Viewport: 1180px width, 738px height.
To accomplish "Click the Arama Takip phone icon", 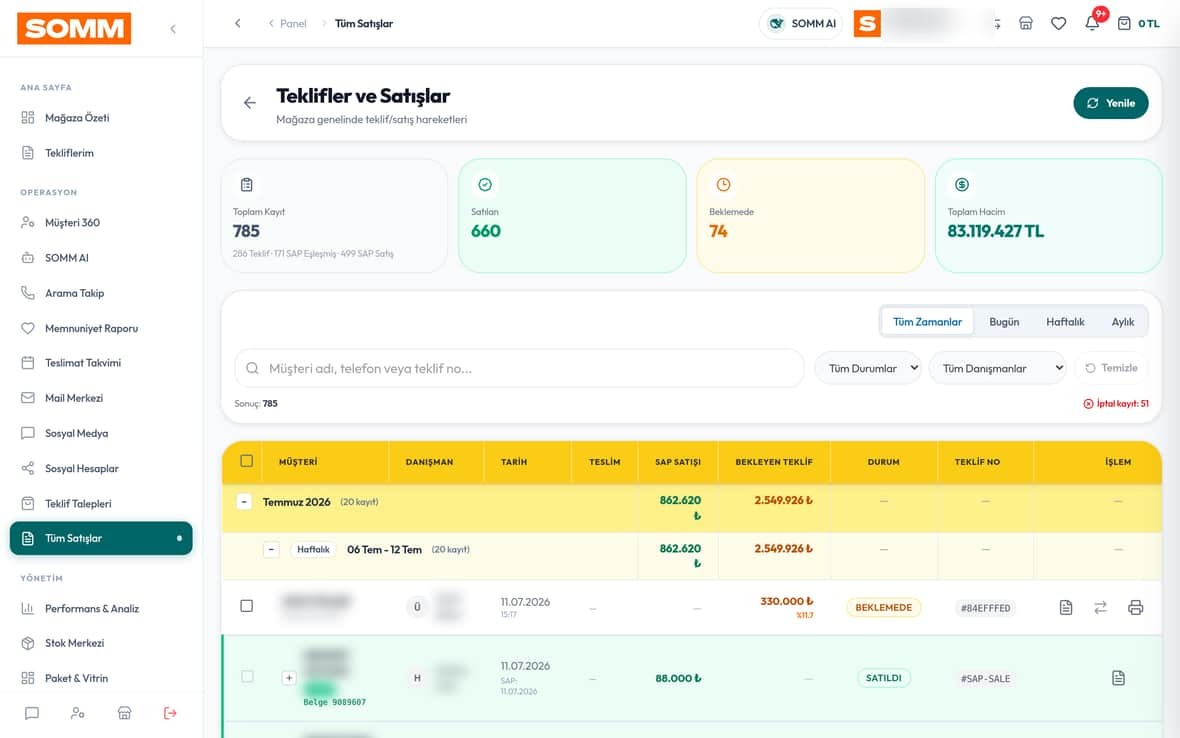I will click(x=28, y=293).
